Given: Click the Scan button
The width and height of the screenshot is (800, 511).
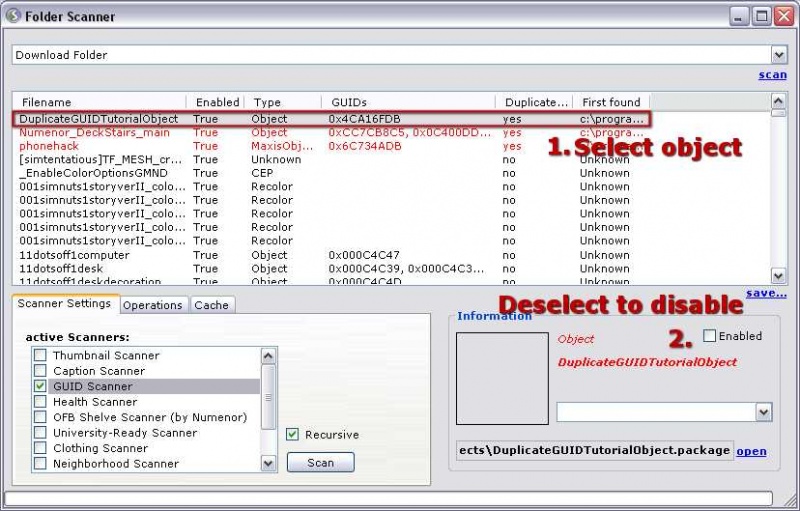Looking at the screenshot, I should [x=320, y=463].
